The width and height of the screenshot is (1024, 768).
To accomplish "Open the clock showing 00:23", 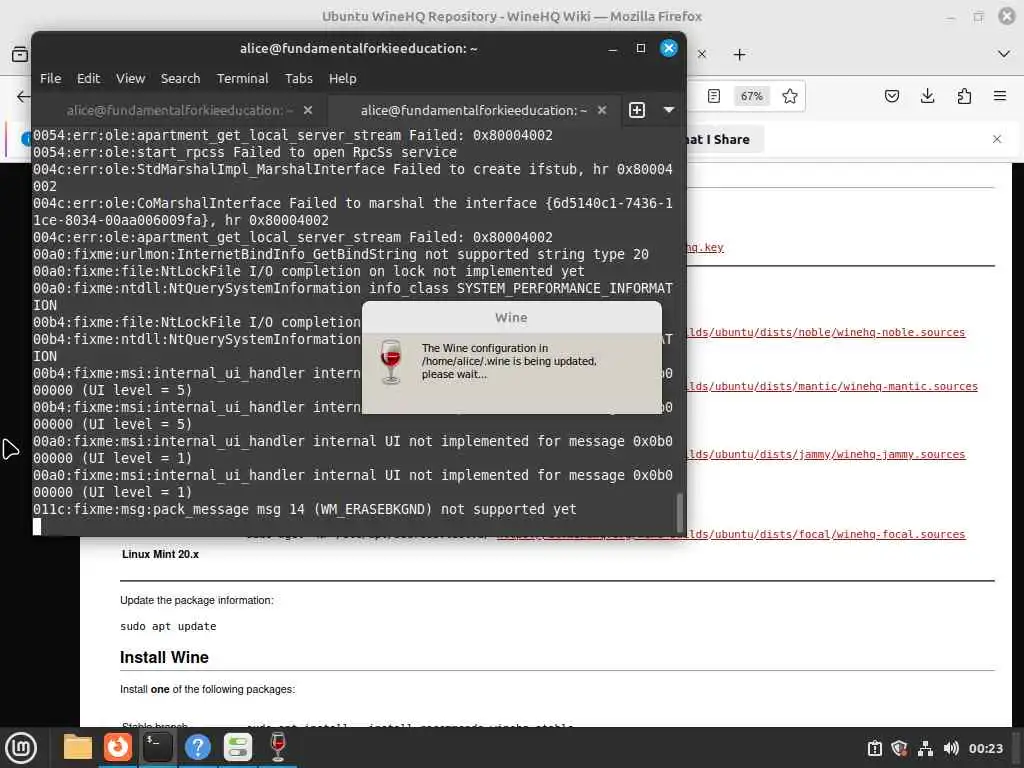I will 985,748.
